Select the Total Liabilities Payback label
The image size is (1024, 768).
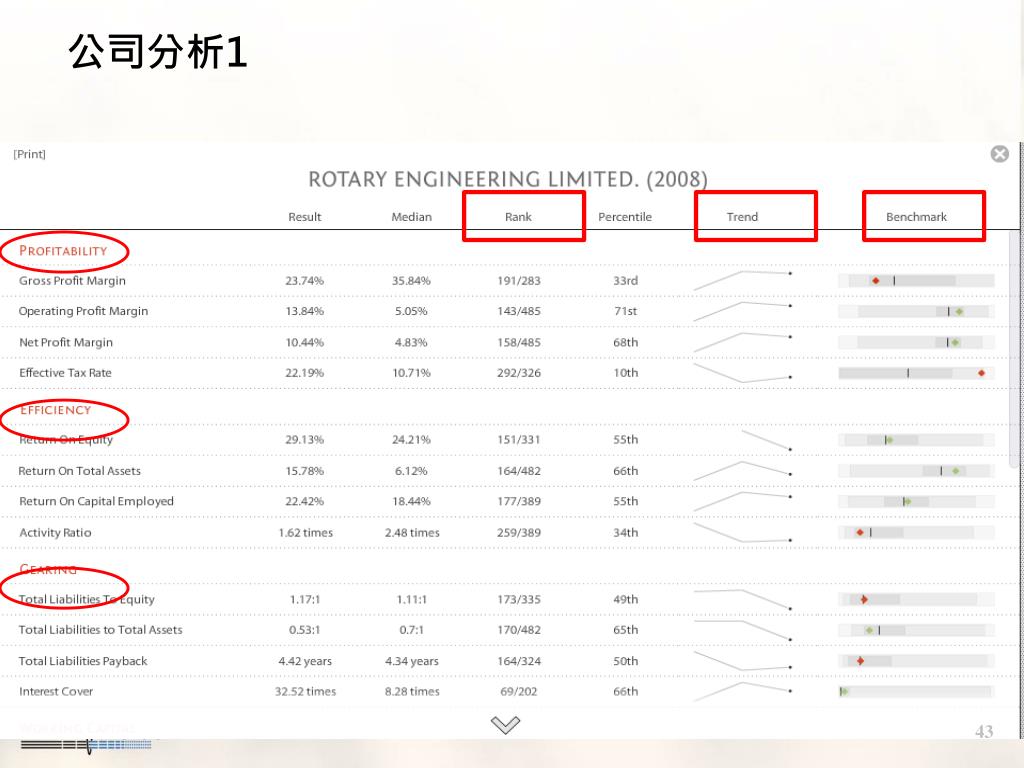coord(82,661)
